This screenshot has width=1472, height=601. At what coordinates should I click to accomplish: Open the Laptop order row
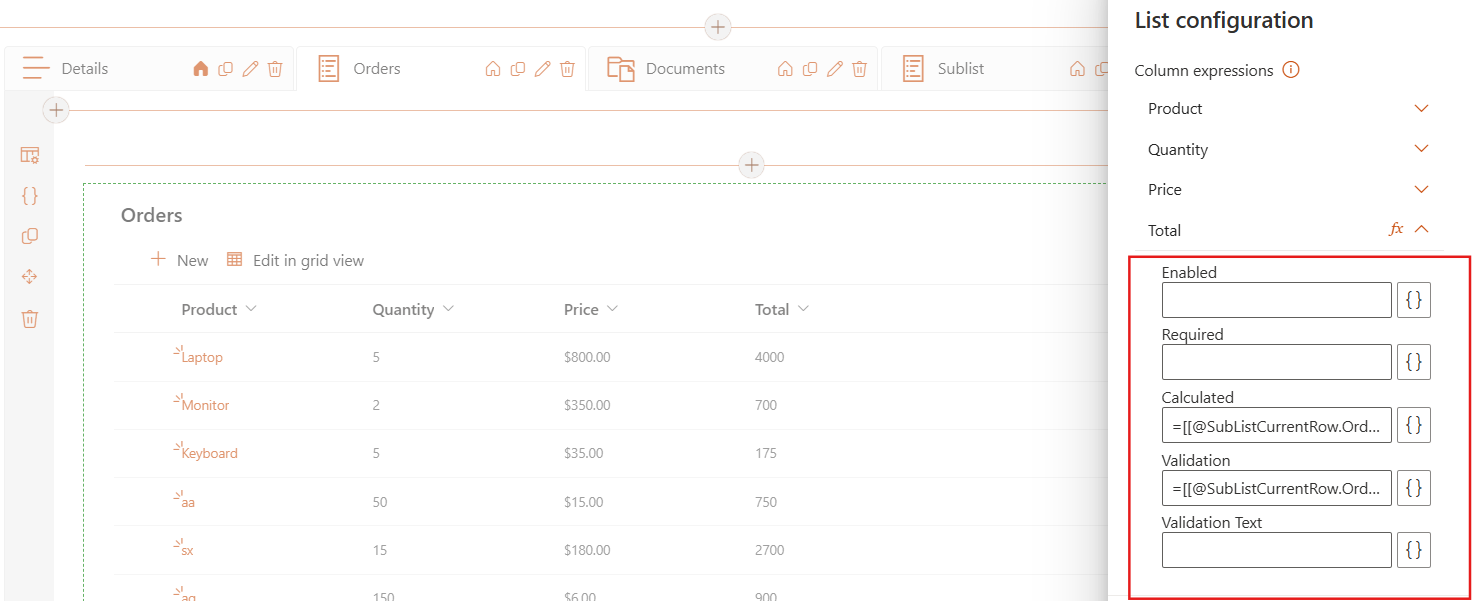pyautogui.click(x=202, y=357)
